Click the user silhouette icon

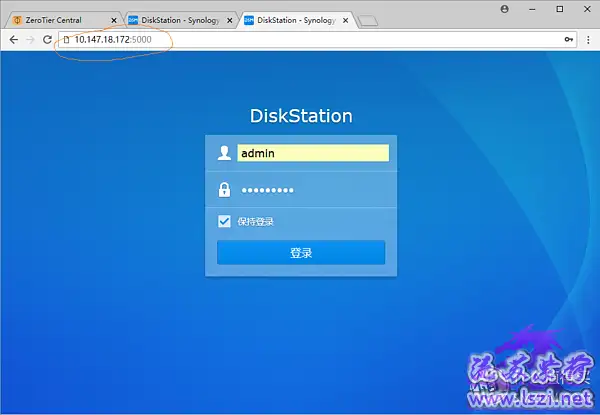point(224,153)
